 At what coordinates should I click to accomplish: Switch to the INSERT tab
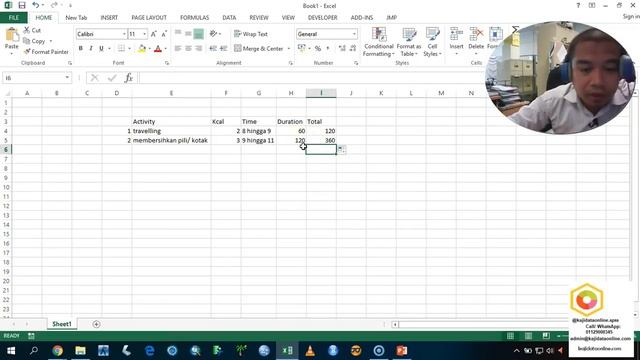pyautogui.click(x=109, y=18)
